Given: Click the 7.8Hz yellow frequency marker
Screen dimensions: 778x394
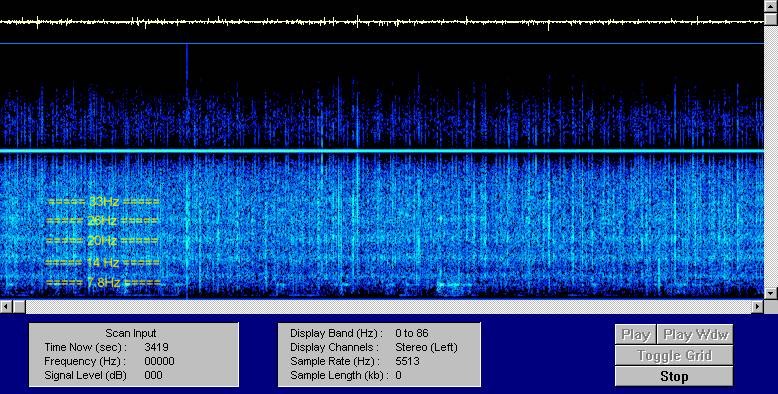Looking at the screenshot, I should (103, 283).
